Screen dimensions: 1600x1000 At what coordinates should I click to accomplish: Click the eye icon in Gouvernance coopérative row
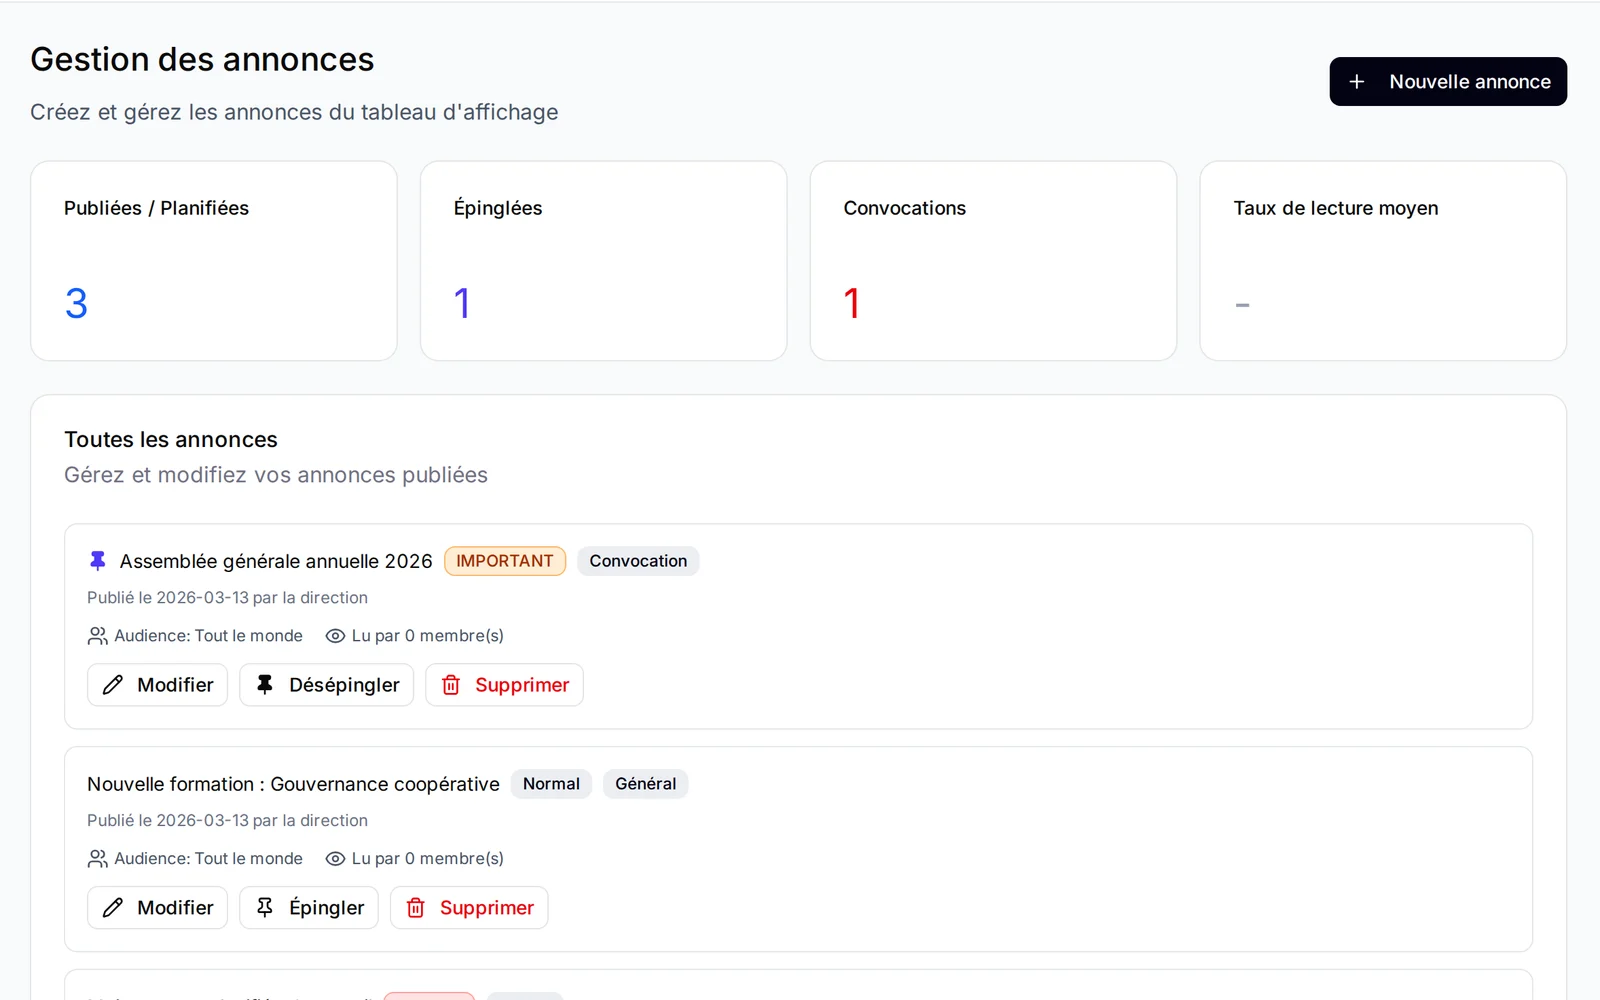click(335, 859)
